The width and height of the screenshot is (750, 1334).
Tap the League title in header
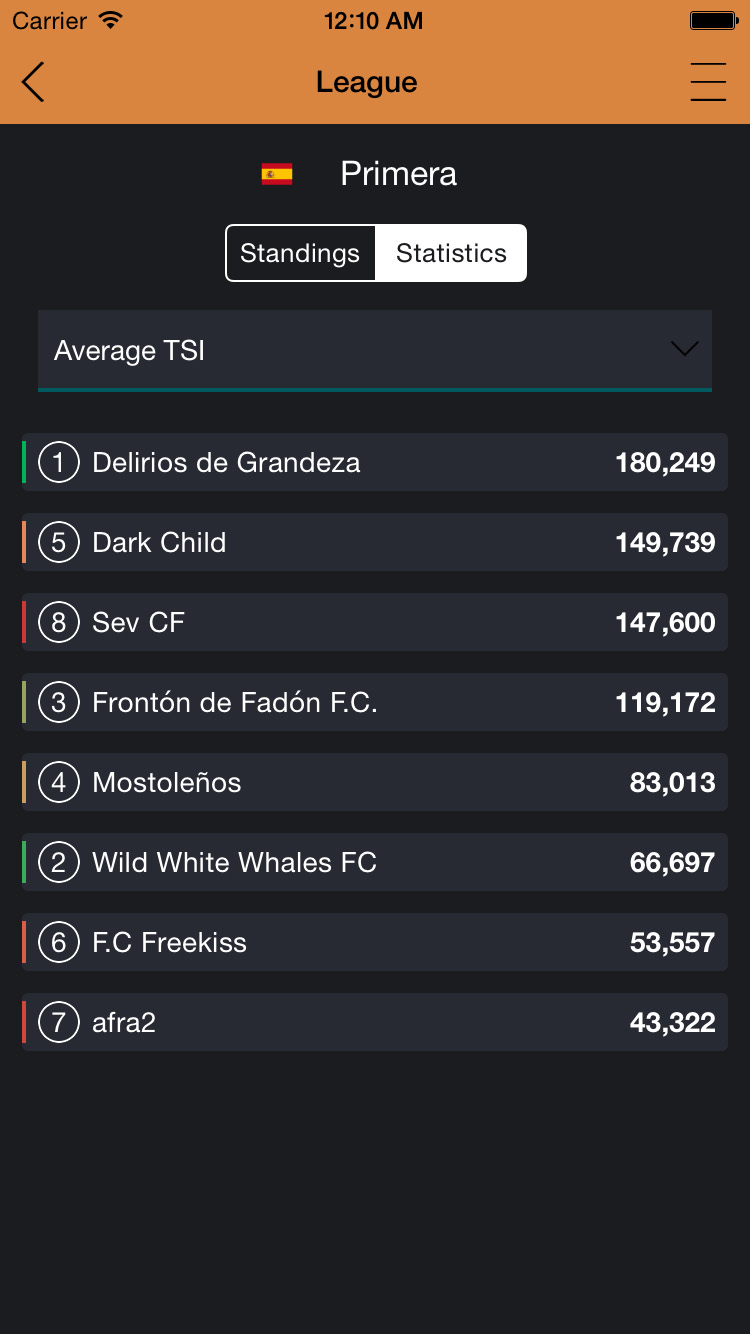pos(367,82)
